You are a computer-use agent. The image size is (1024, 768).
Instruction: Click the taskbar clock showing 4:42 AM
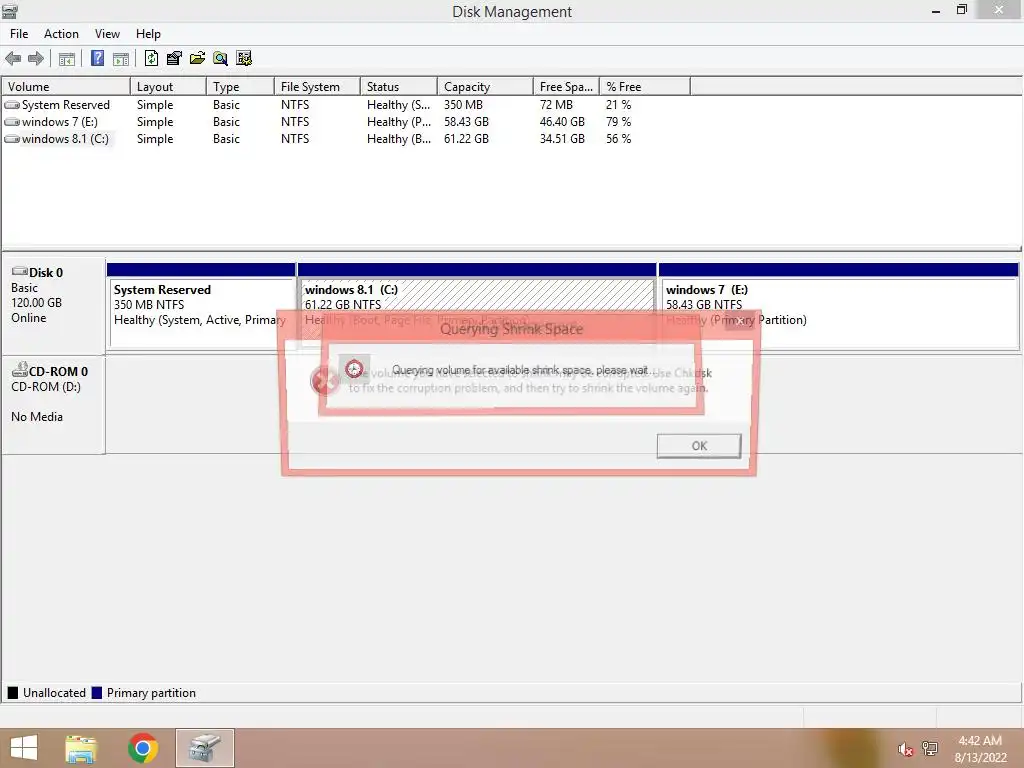(x=980, y=749)
